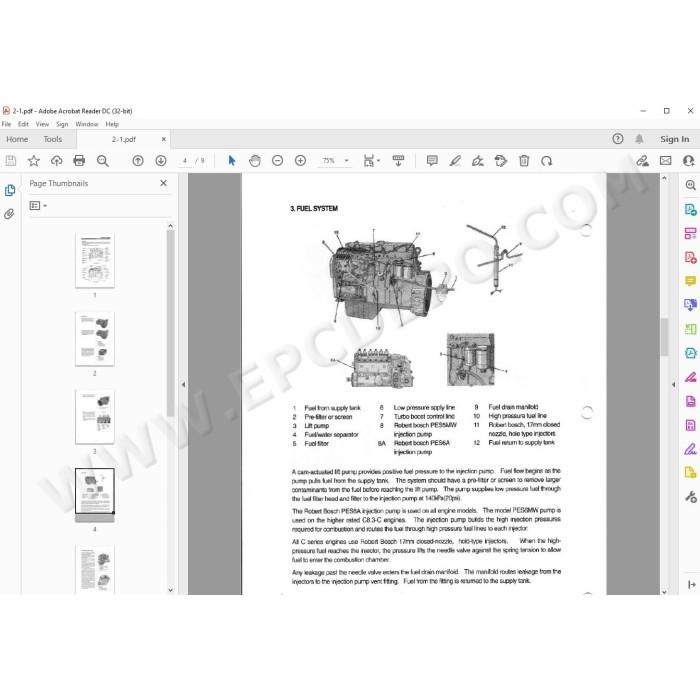Open the Organize Pages tool
This screenshot has height=700, width=700.
[690, 233]
